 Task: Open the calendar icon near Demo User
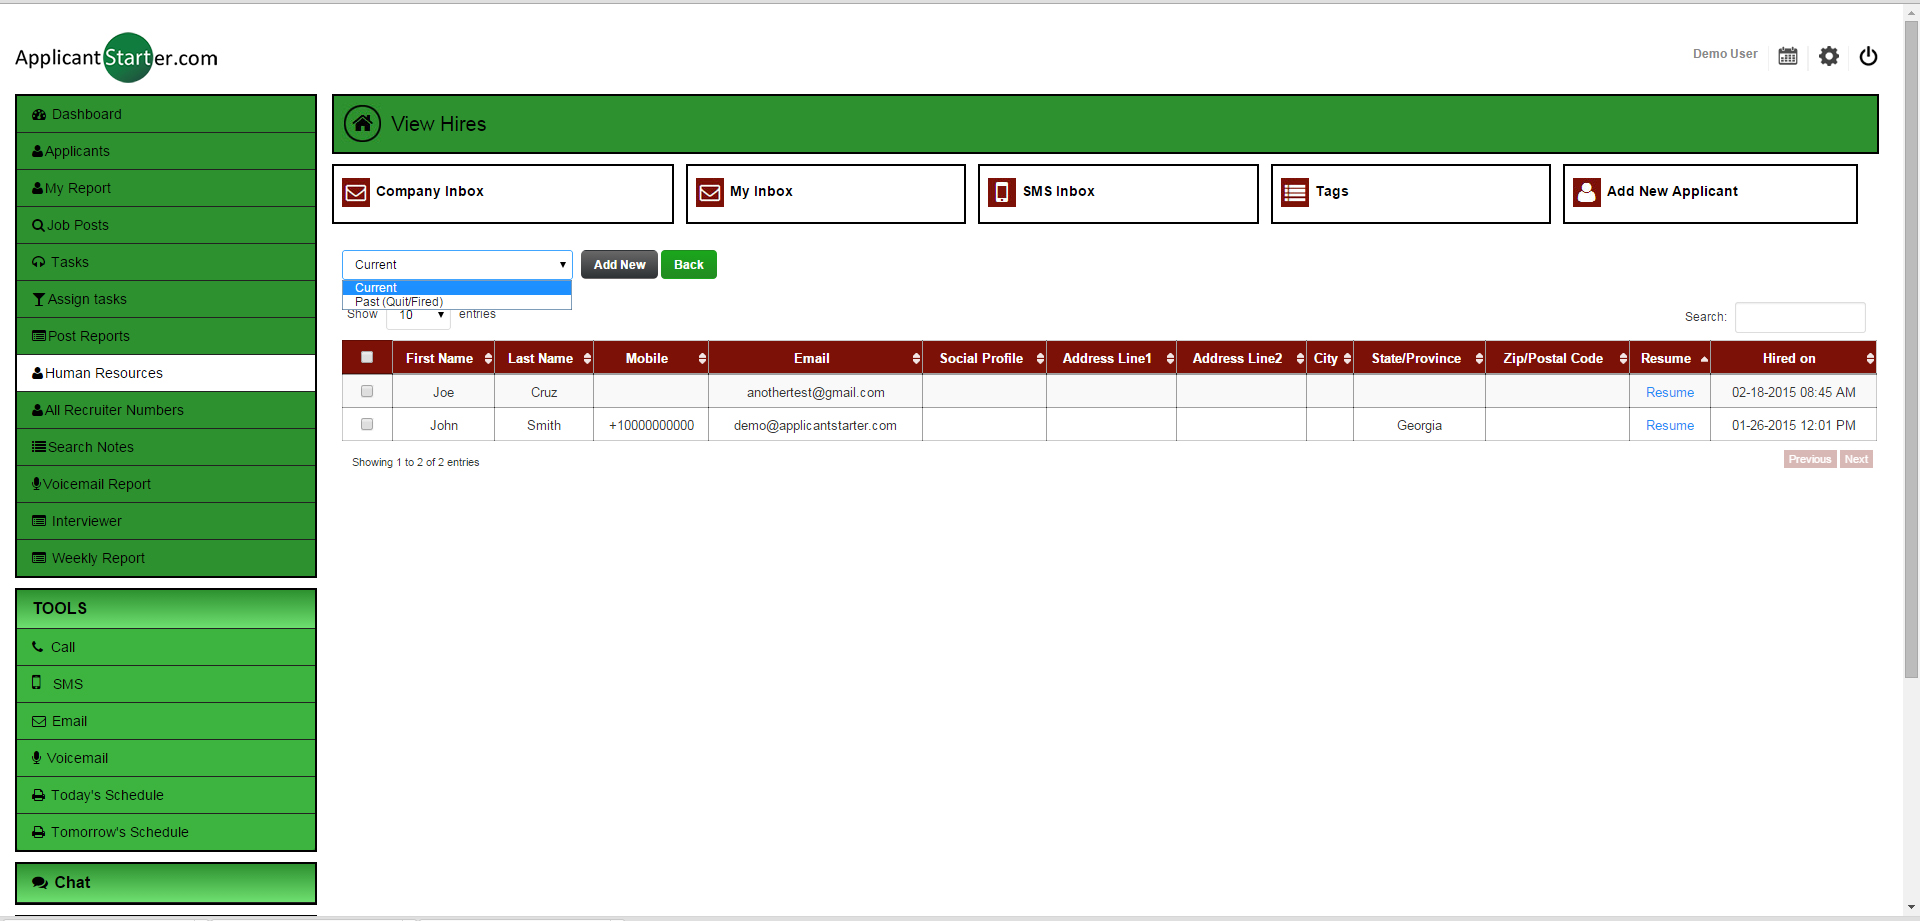click(1788, 56)
